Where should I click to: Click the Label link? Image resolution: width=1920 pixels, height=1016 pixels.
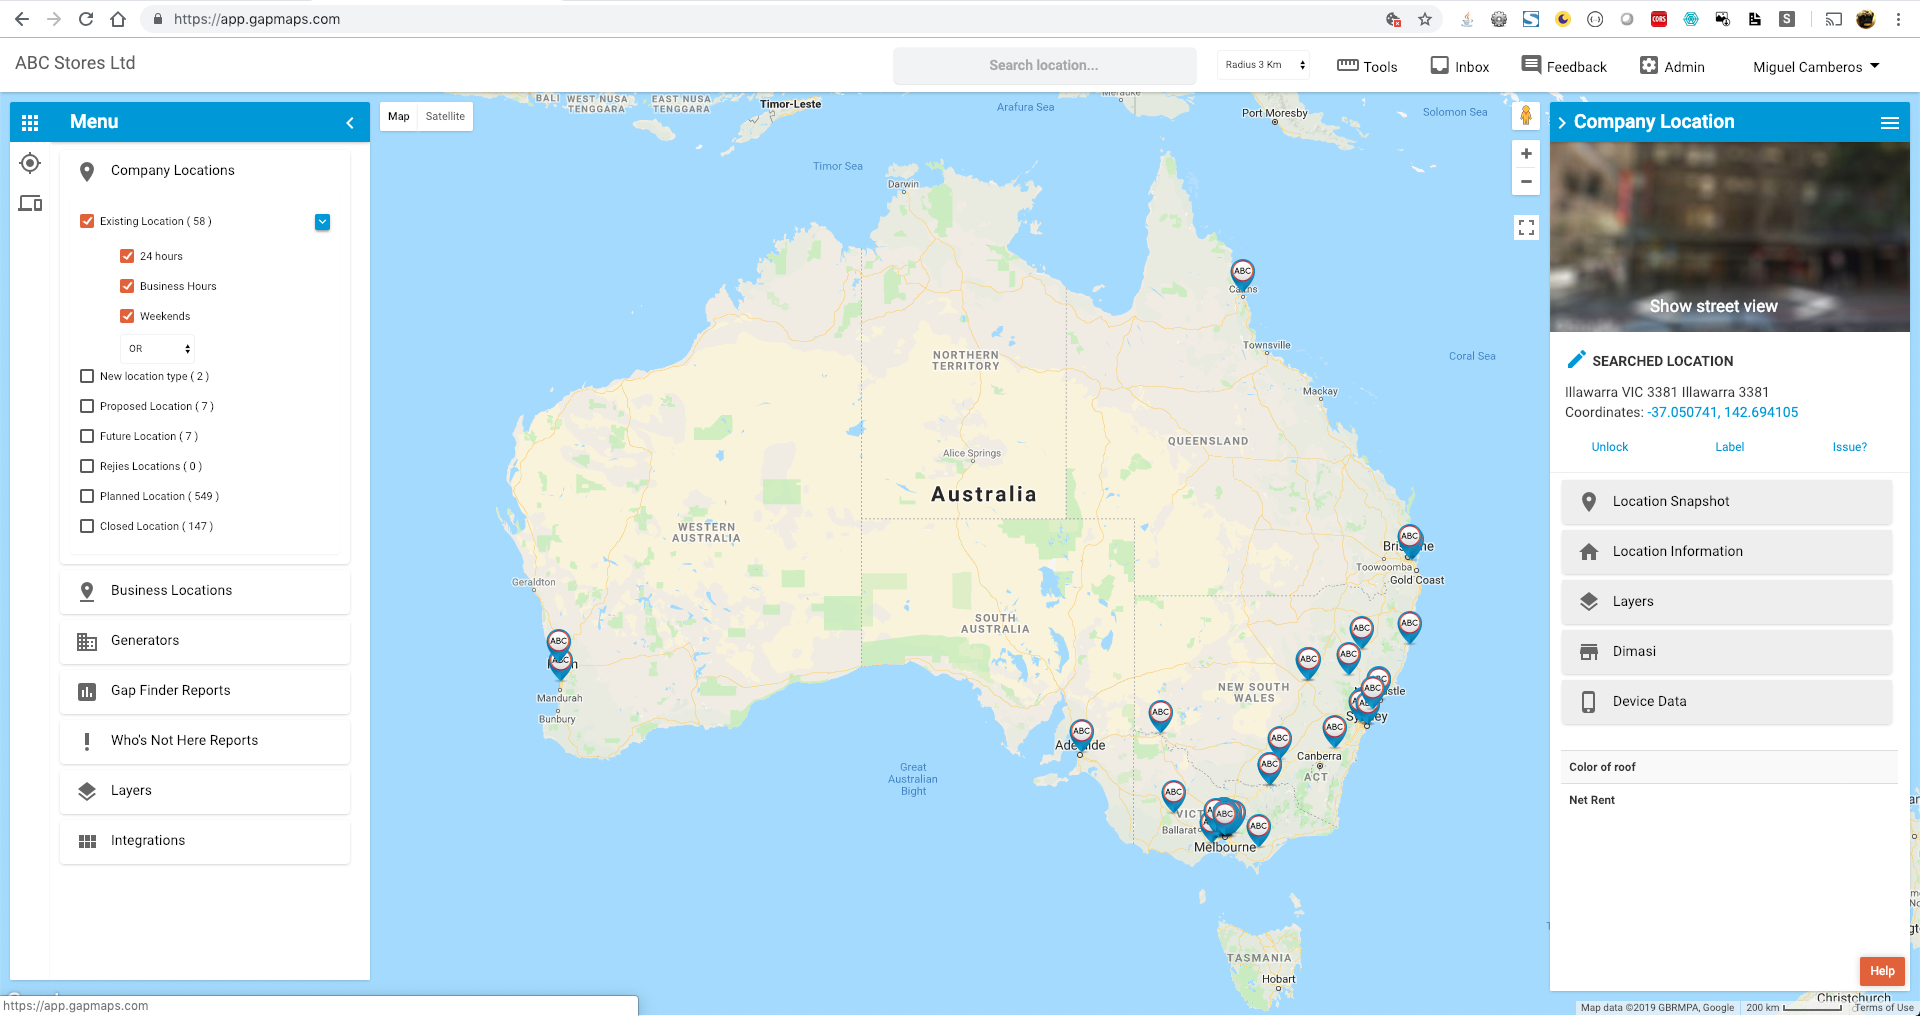pos(1729,448)
